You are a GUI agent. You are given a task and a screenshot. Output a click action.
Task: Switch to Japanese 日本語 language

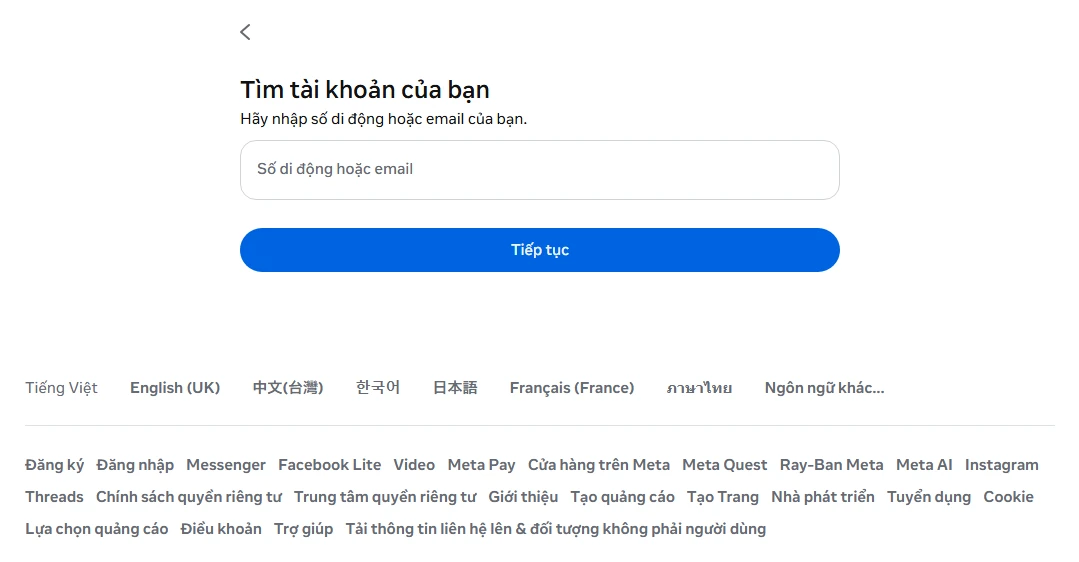(455, 388)
